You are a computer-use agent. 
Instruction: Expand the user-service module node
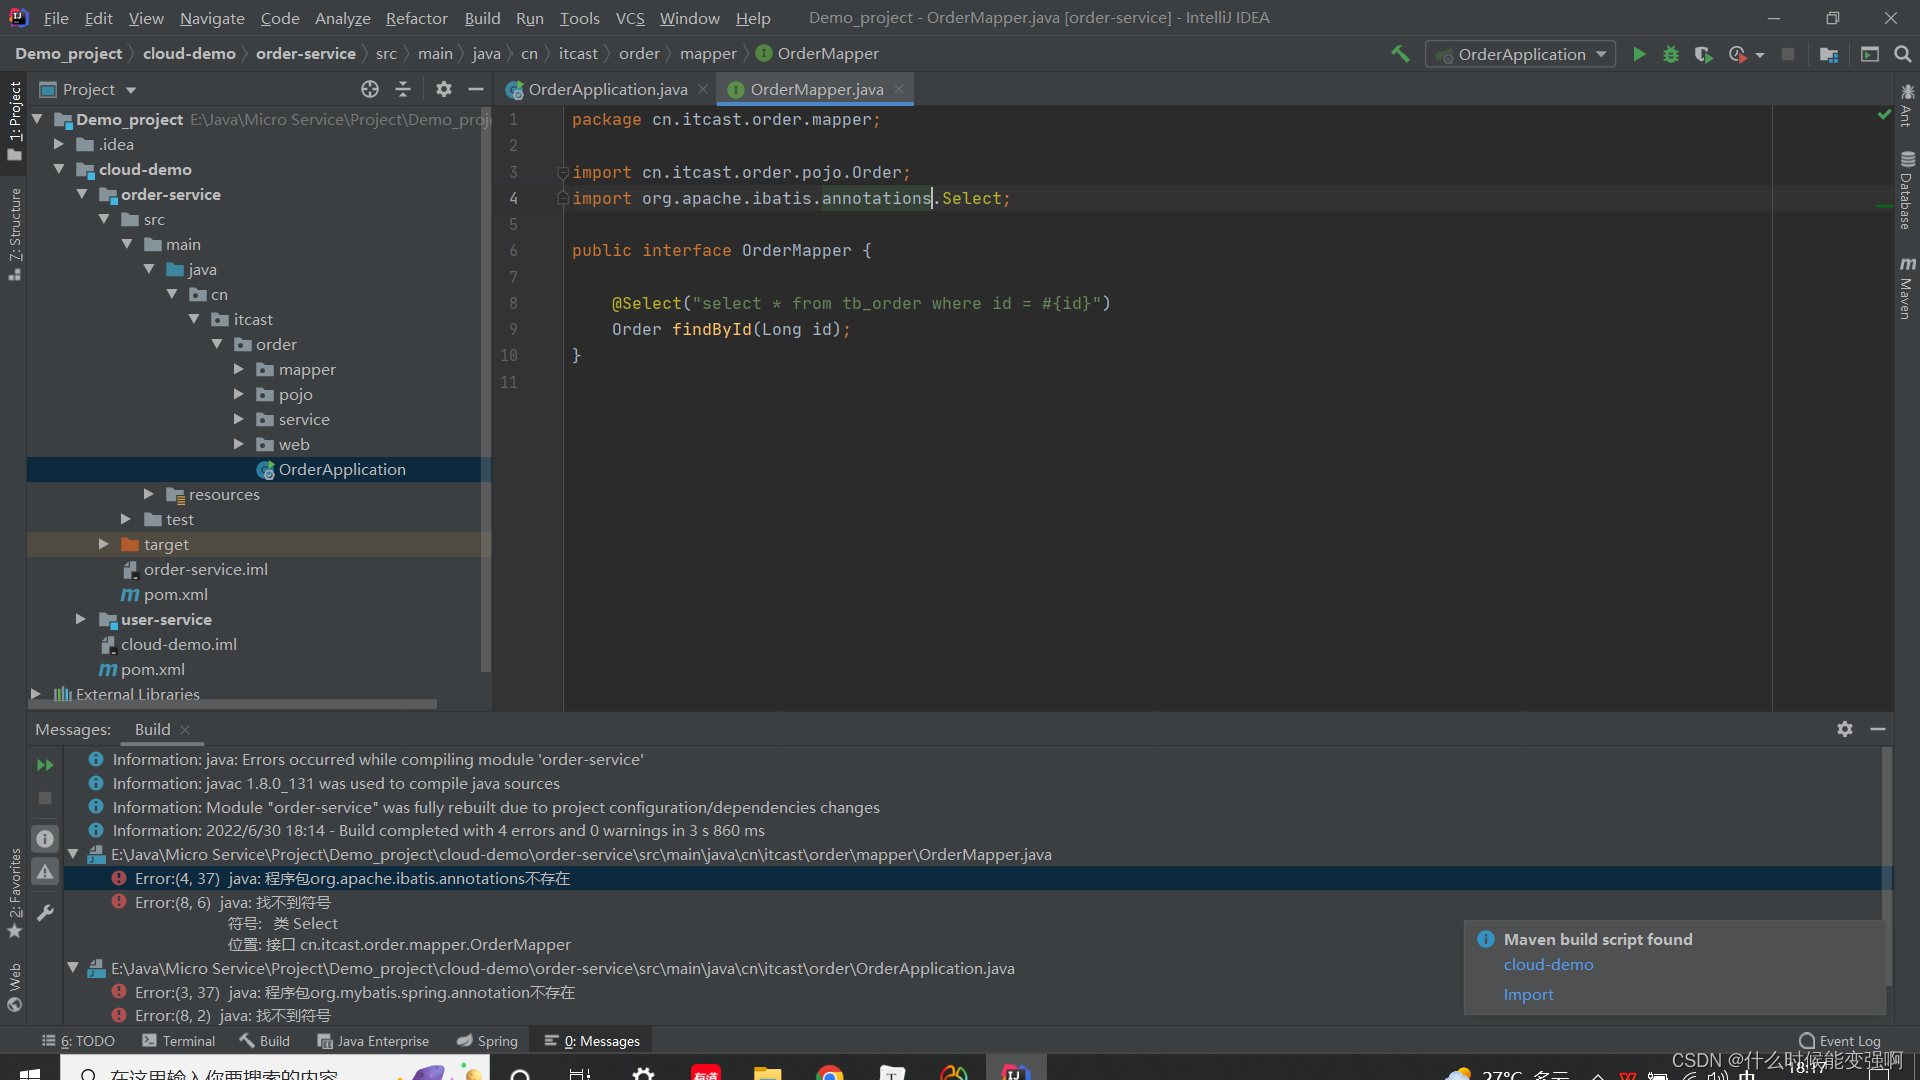tap(80, 619)
